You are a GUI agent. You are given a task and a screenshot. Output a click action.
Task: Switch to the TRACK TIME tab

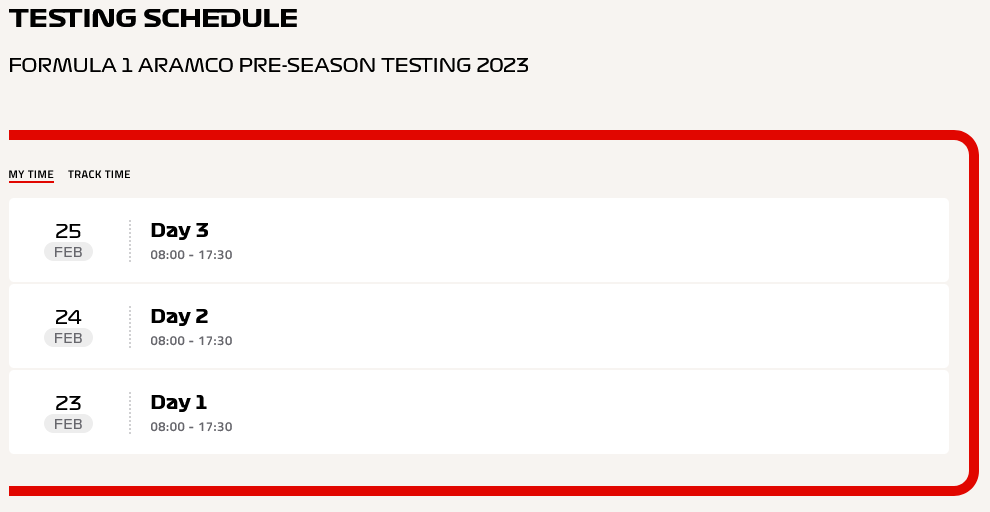tap(99, 174)
